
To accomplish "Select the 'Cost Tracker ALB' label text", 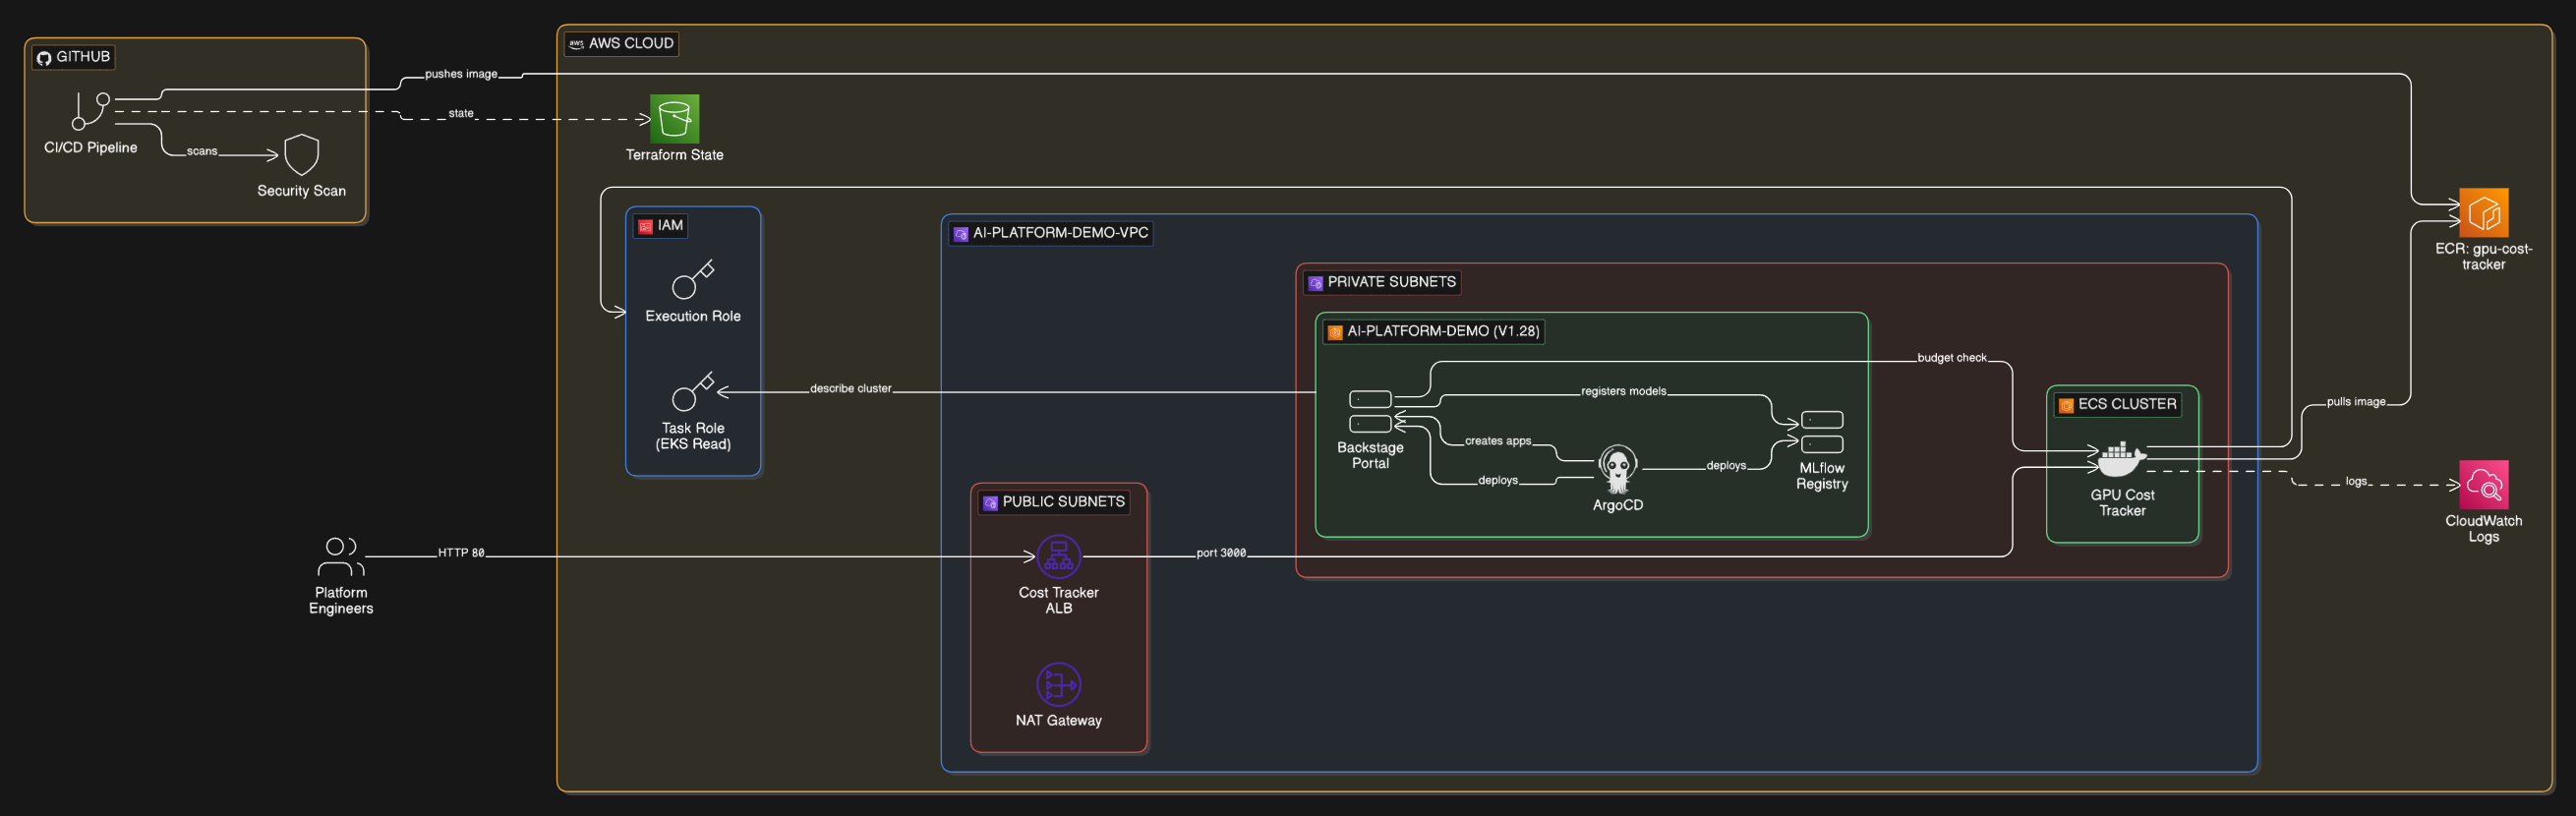I will pyautogui.click(x=1058, y=600).
